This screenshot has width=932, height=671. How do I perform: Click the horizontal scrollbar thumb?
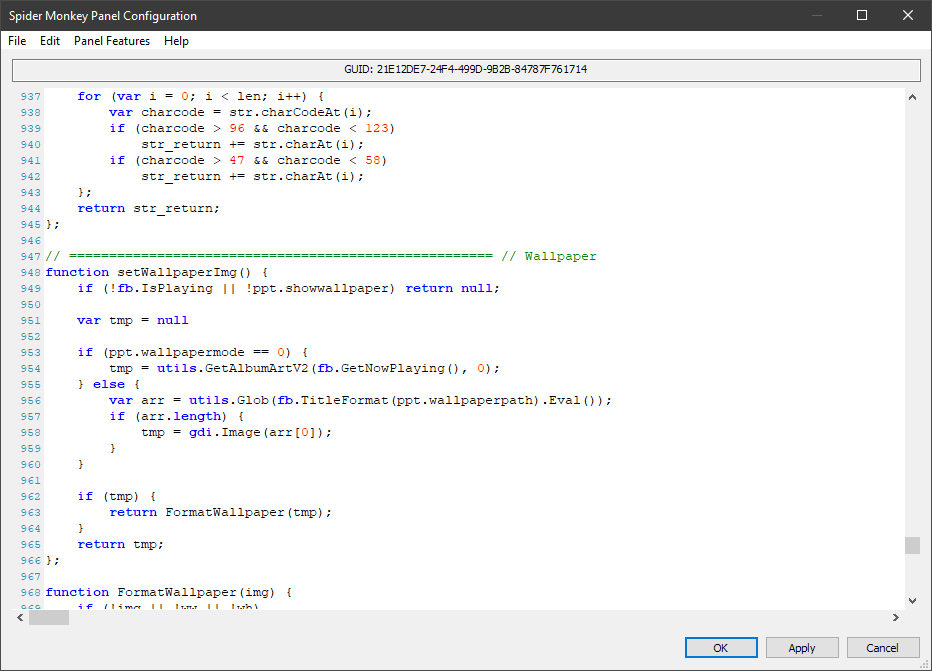click(x=49, y=618)
